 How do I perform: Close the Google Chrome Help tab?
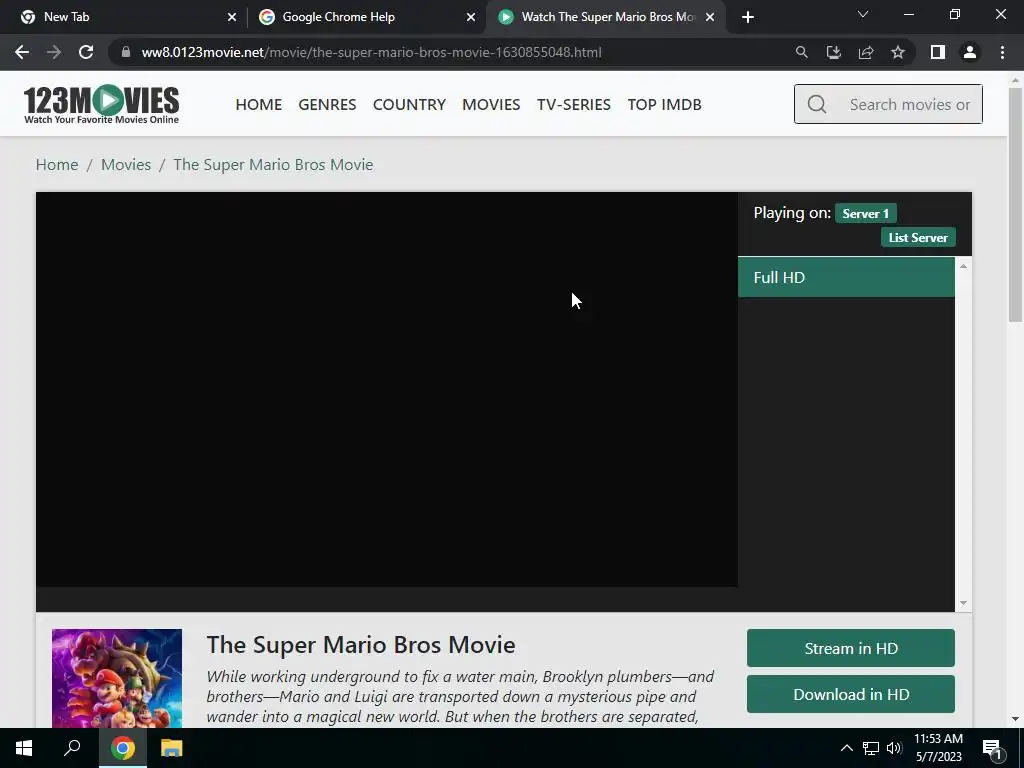pos(471,17)
